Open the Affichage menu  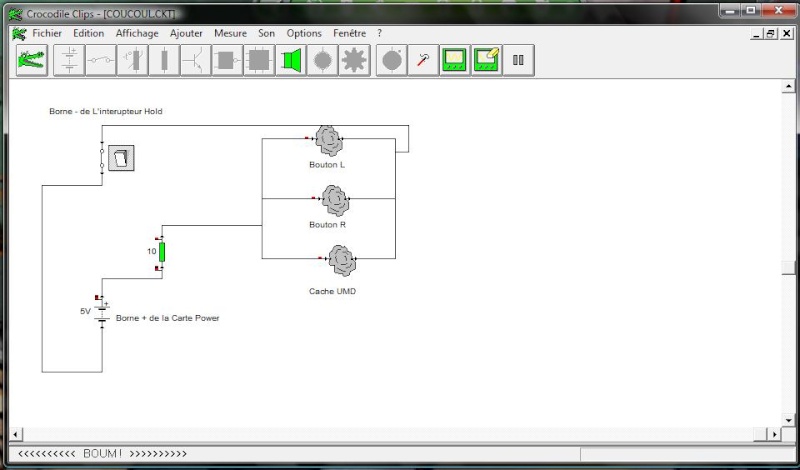(137, 33)
